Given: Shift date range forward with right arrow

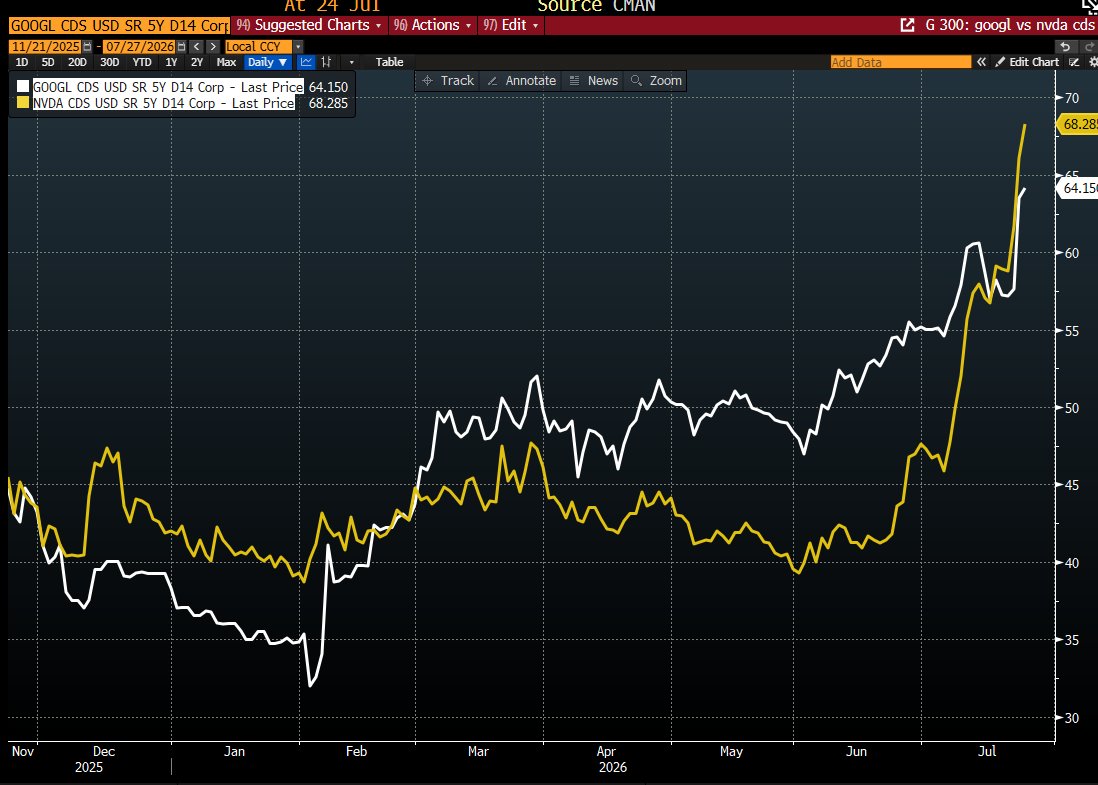Looking at the screenshot, I should coord(213,46).
